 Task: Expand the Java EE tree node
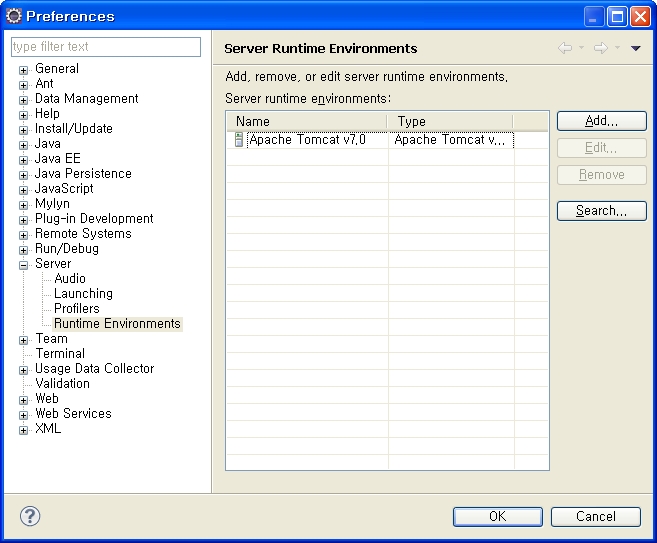(x=24, y=160)
